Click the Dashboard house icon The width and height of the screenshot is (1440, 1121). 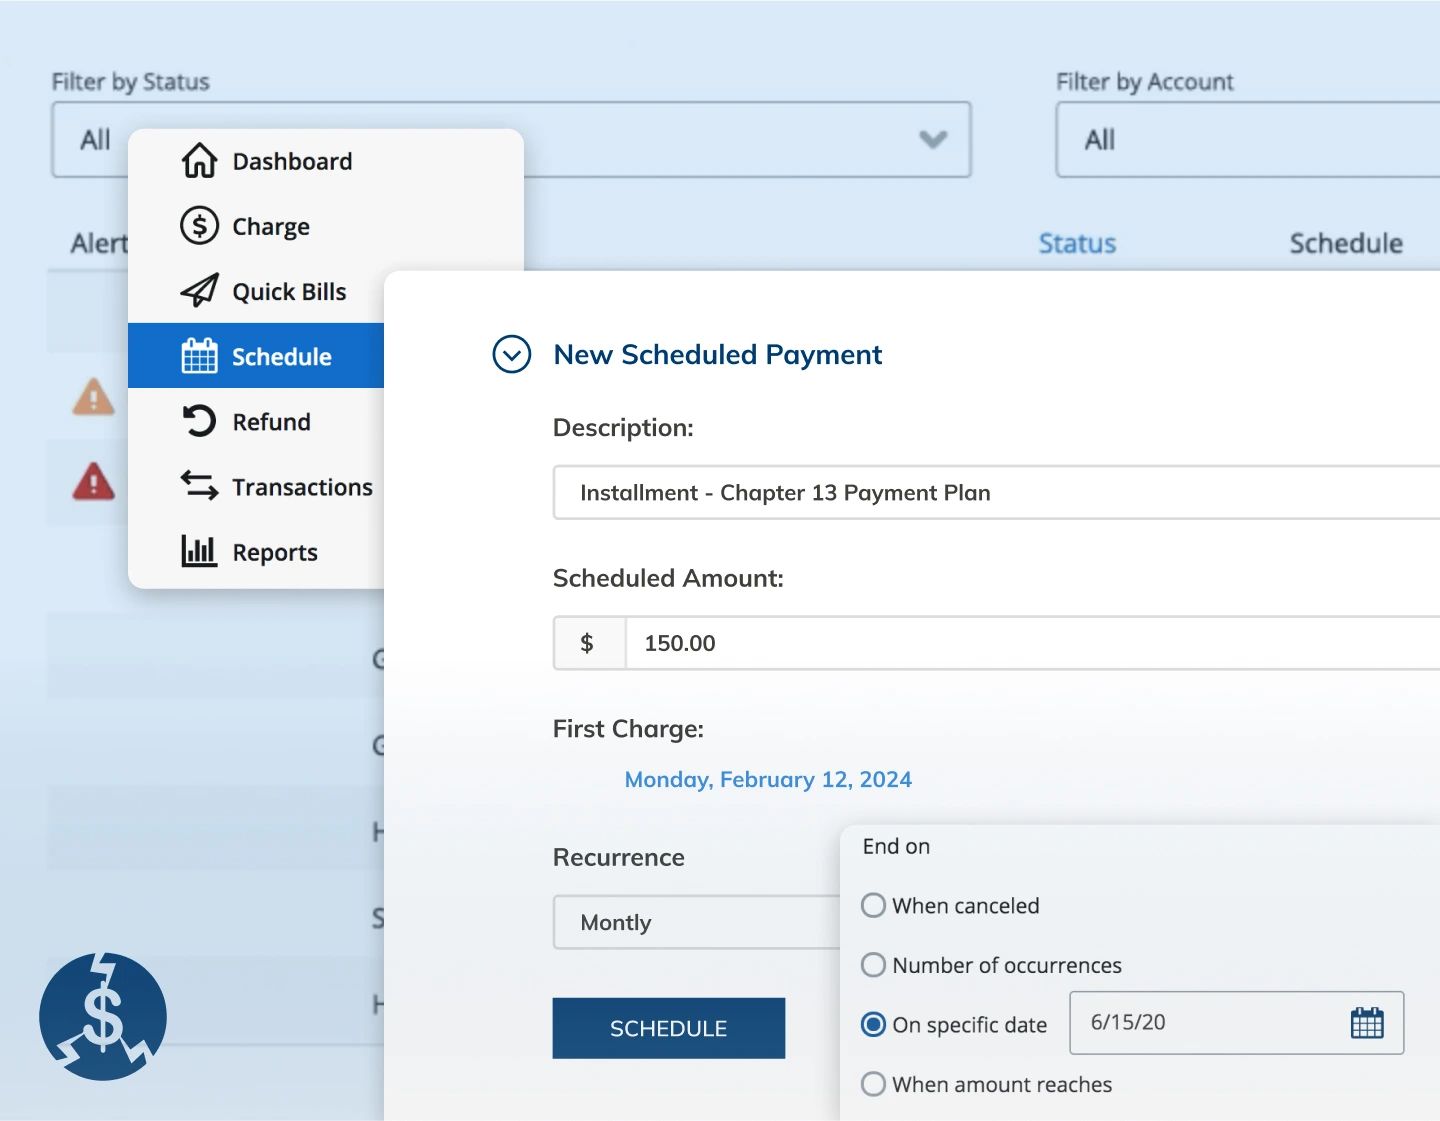tap(199, 160)
